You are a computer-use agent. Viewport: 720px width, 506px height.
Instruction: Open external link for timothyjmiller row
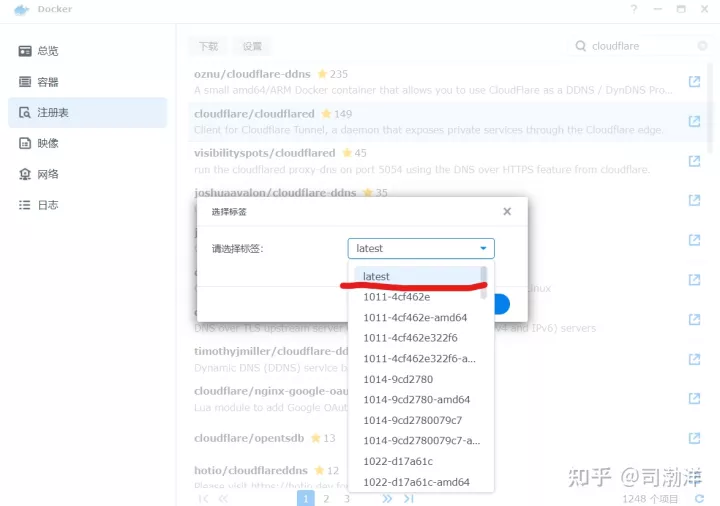(x=694, y=359)
